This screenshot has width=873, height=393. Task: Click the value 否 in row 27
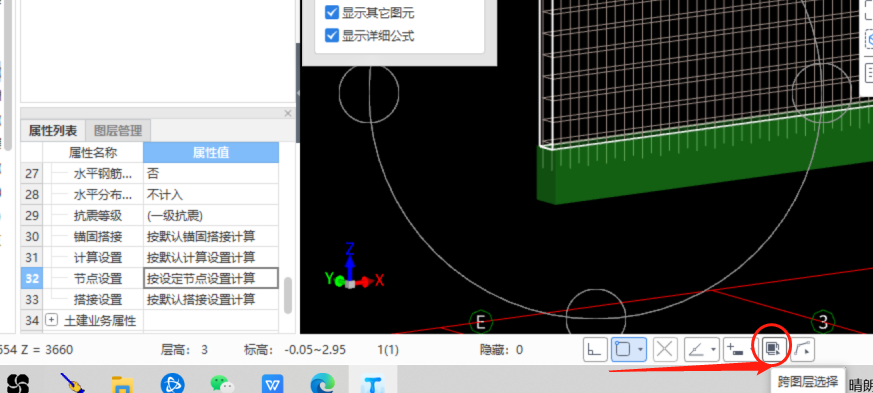210,174
